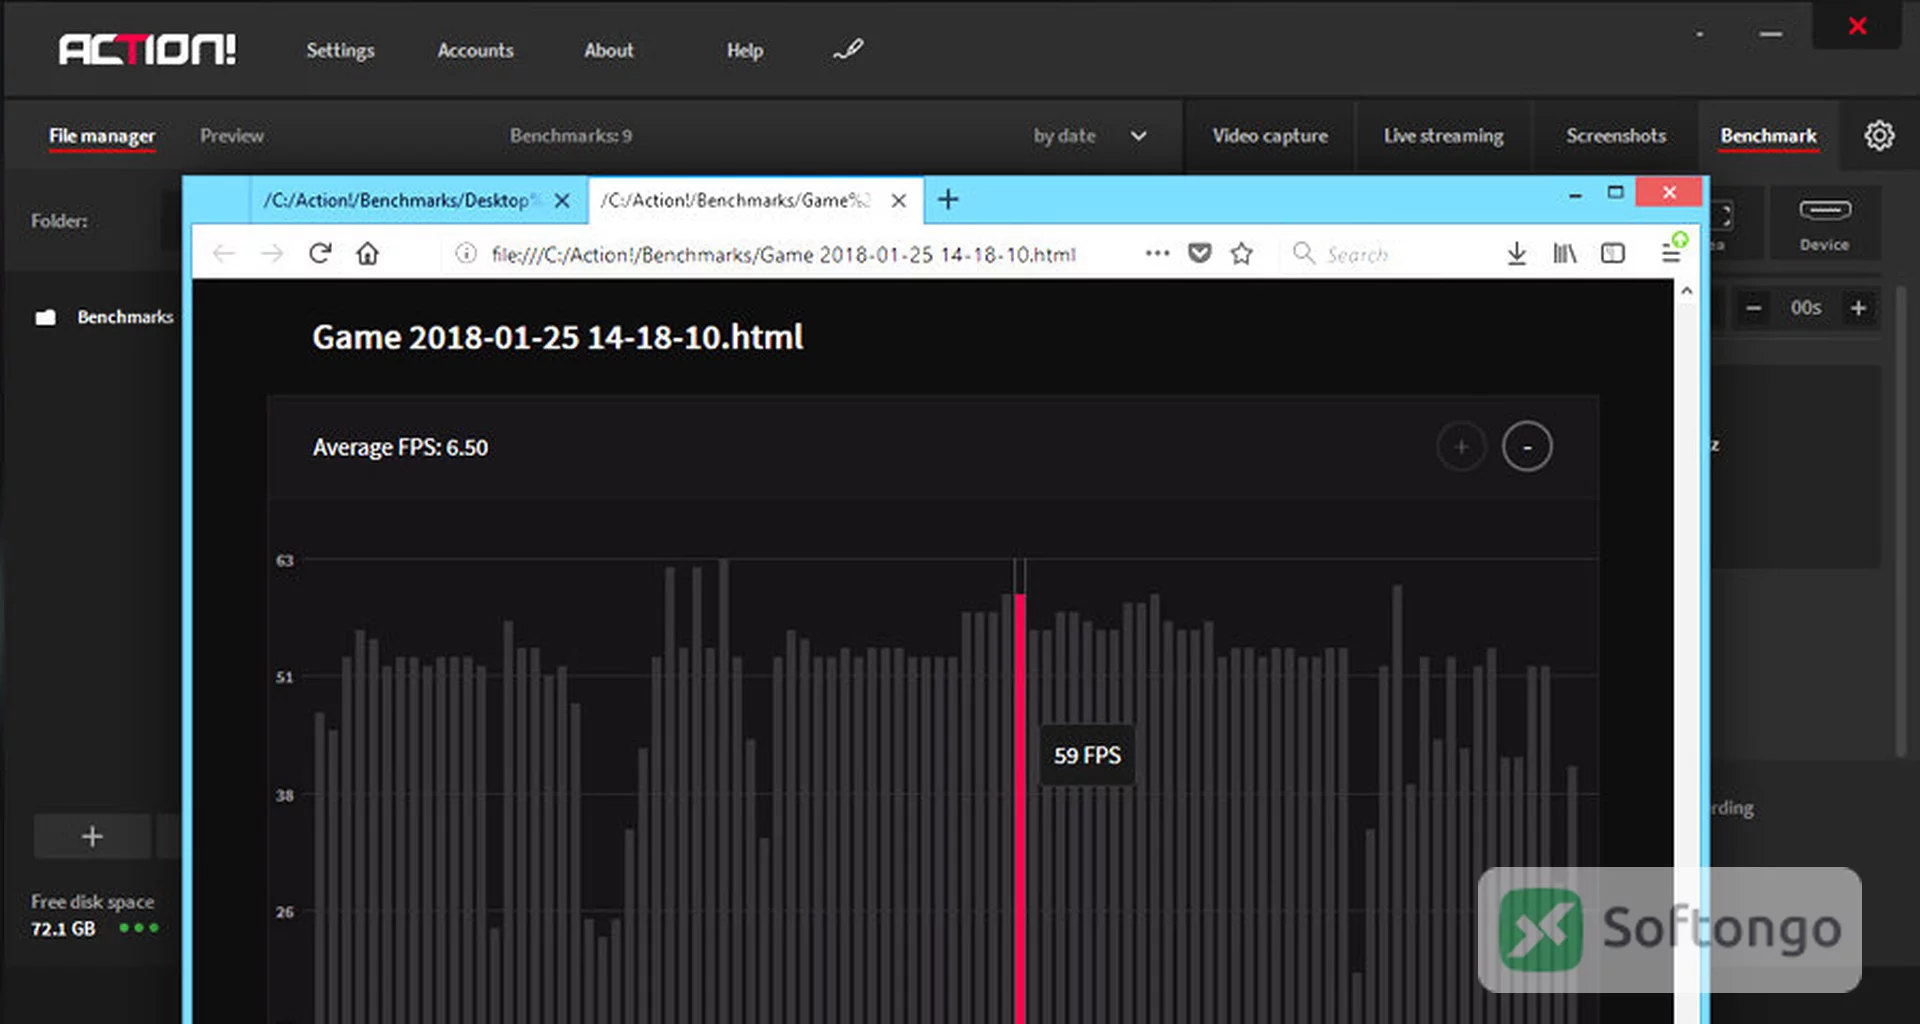Switch to the File manager tab
Viewport: 1920px width, 1024px height.
102,136
